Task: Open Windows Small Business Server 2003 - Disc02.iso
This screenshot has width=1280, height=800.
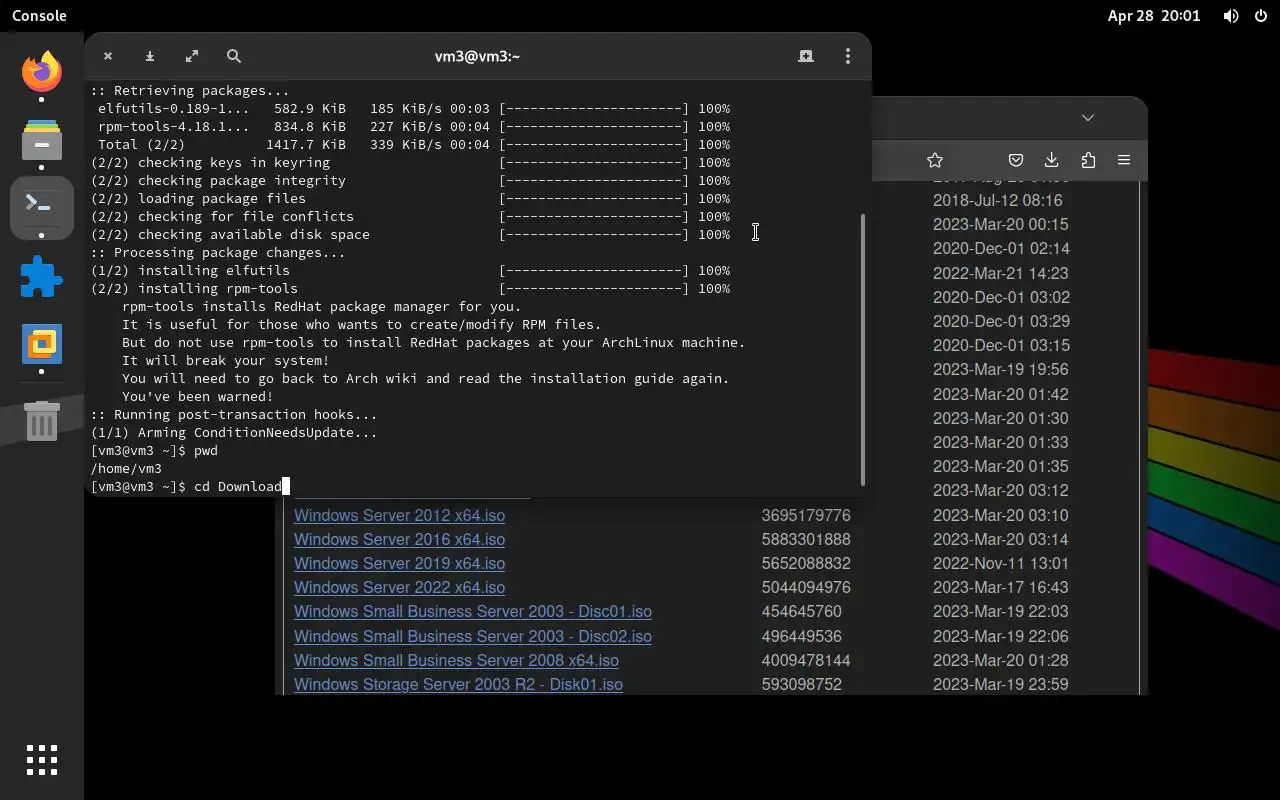Action: 473,636
